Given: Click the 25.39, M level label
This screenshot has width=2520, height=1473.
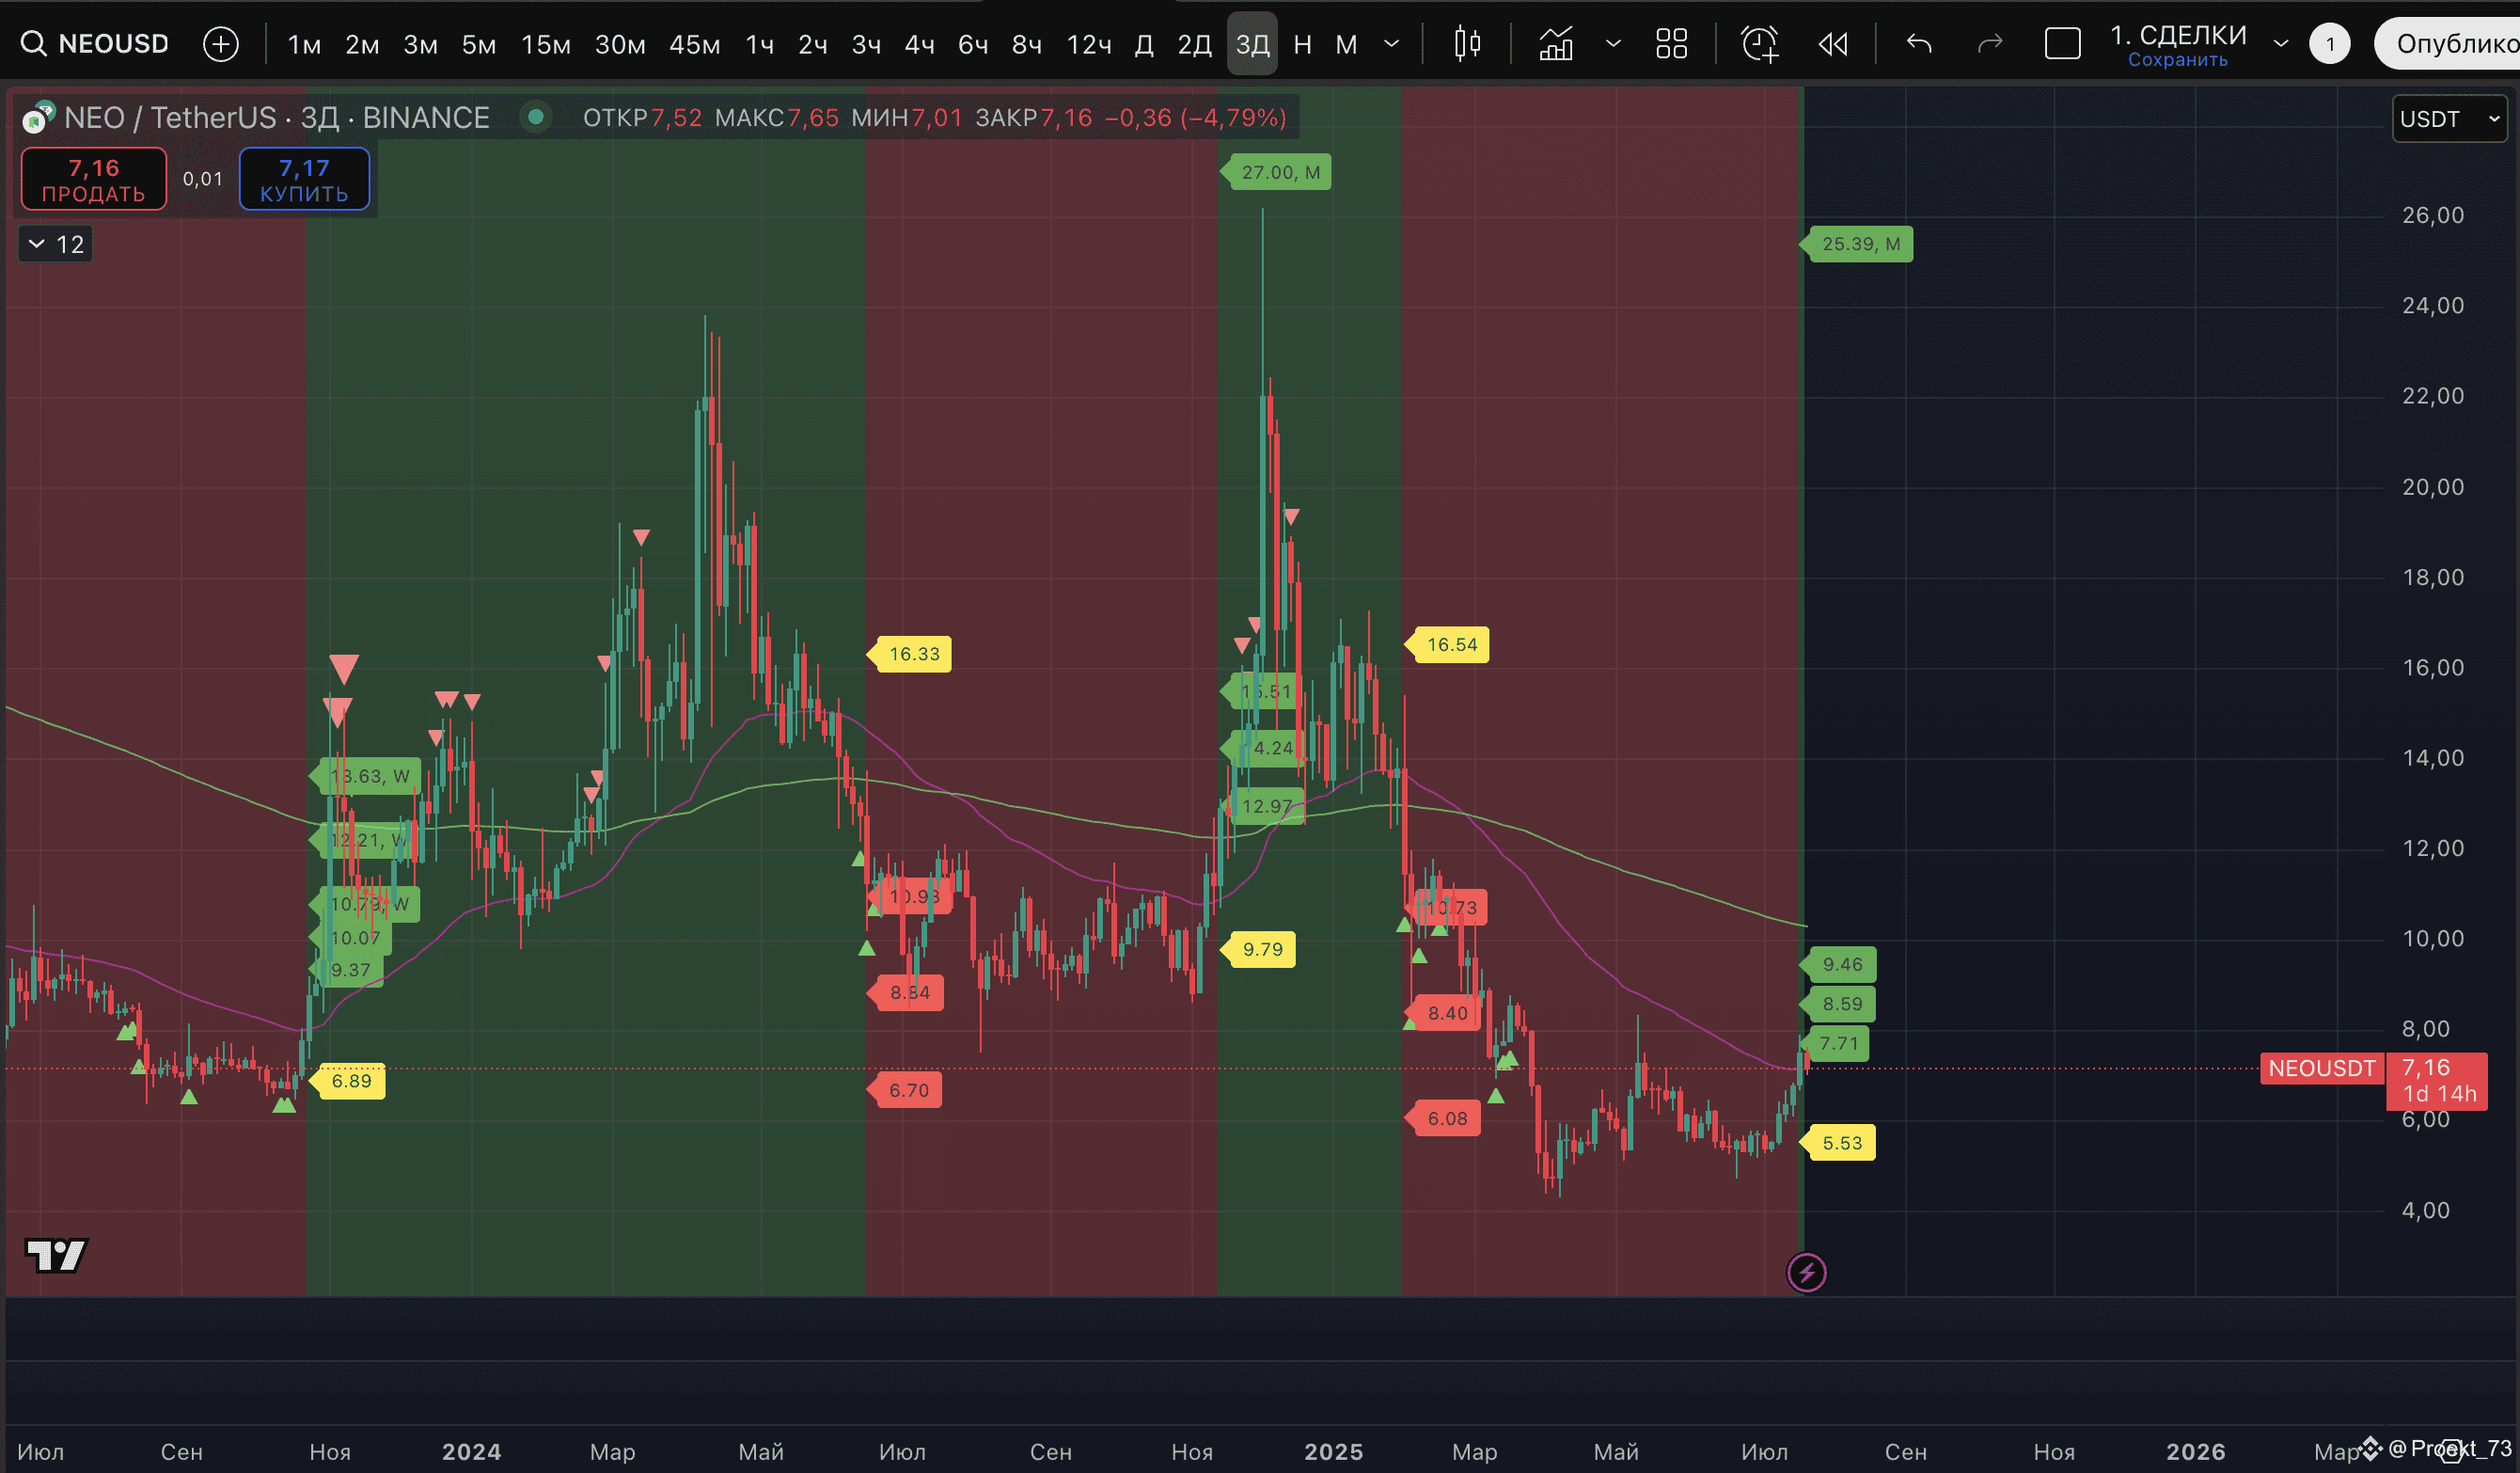Looking at the screenshot, I should coord(1858,244).
